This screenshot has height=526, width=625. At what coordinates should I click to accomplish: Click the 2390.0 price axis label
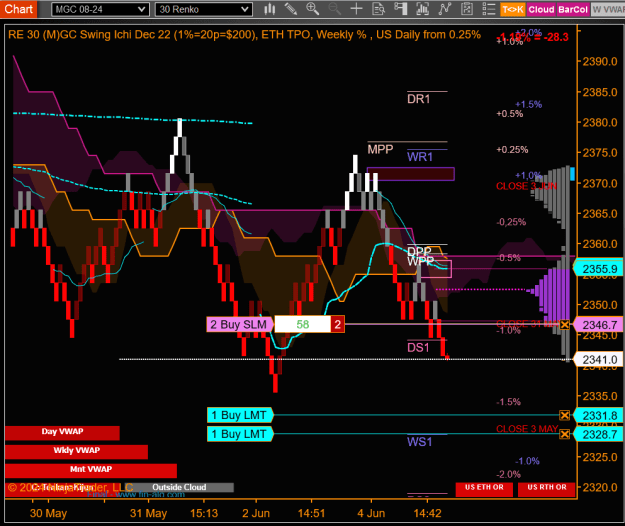point(600,61)
